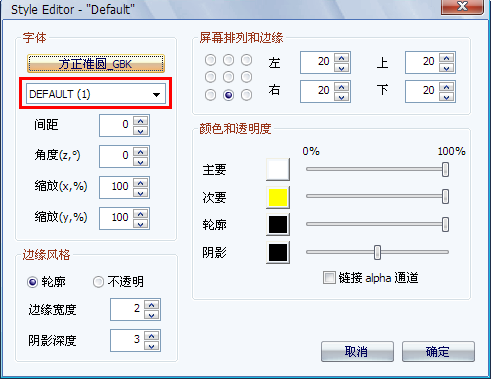Decrease the 阴影深度 shadow depth
491x380 pixels.
152,346
